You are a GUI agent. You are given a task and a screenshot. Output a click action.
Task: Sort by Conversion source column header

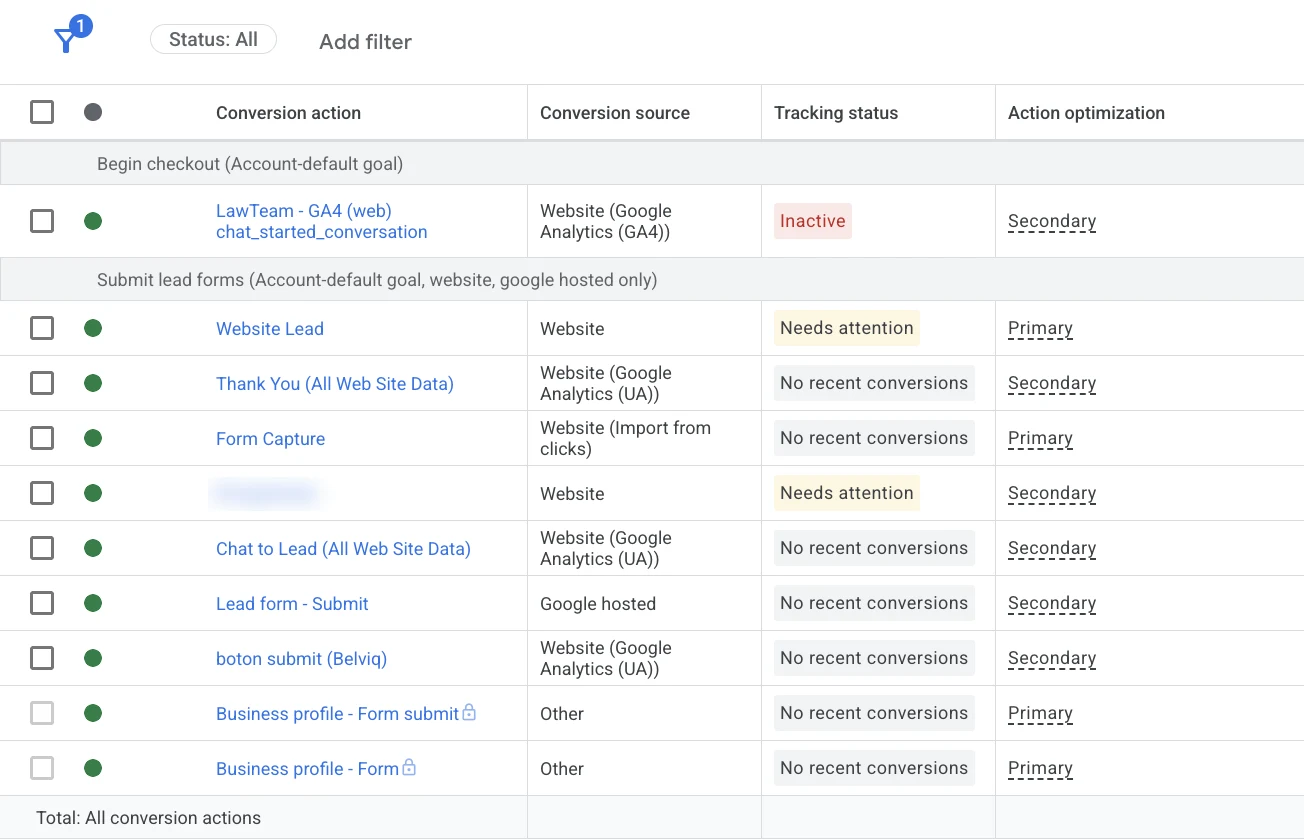click(615, 113)
